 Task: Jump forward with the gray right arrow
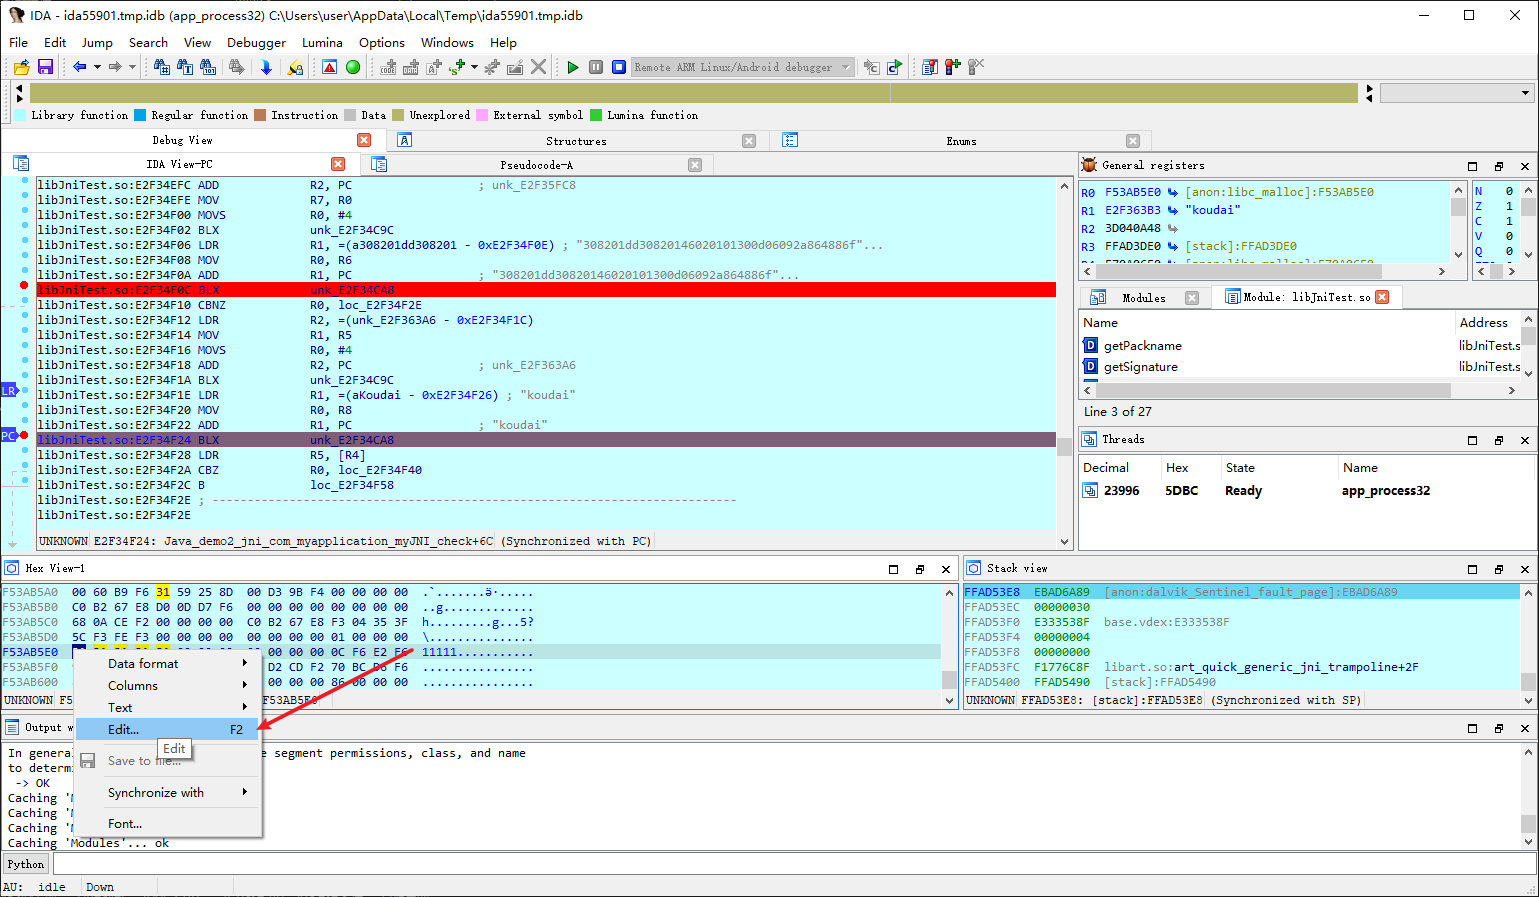[x=115, y=67]
